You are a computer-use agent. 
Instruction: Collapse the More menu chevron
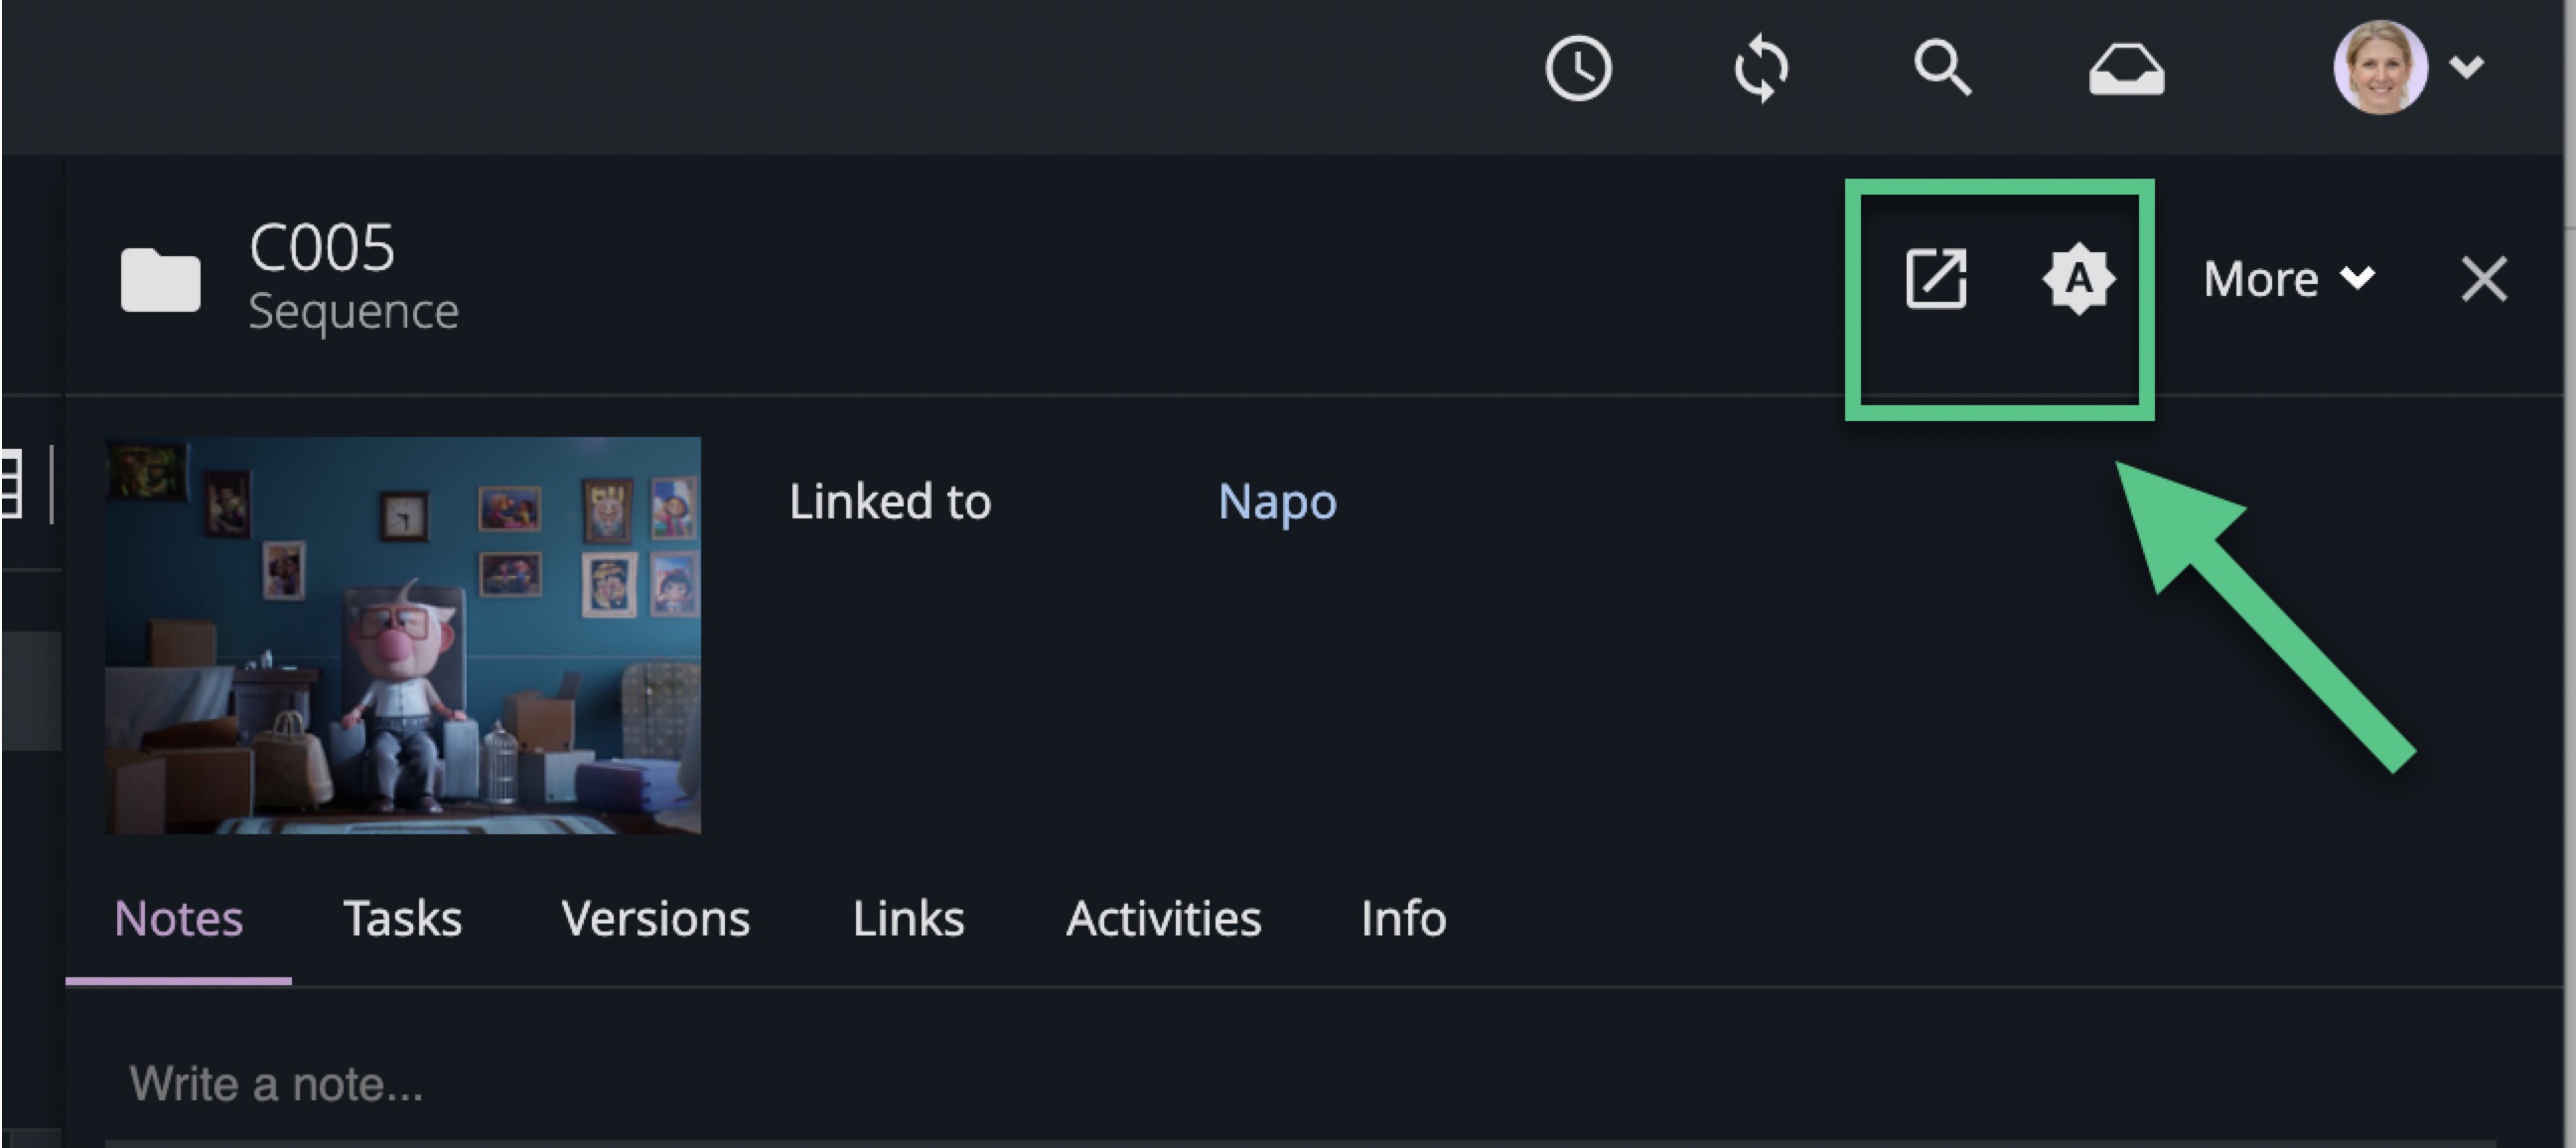(x=2358, y=279)
